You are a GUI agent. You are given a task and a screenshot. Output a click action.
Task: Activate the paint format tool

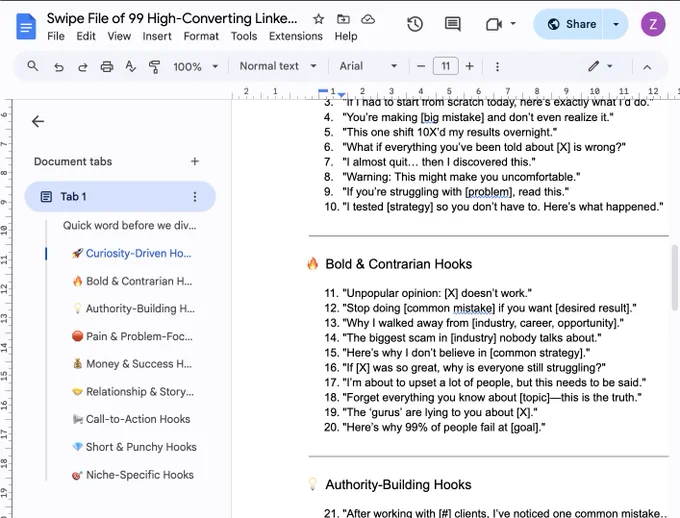click(x=154, y=67)
